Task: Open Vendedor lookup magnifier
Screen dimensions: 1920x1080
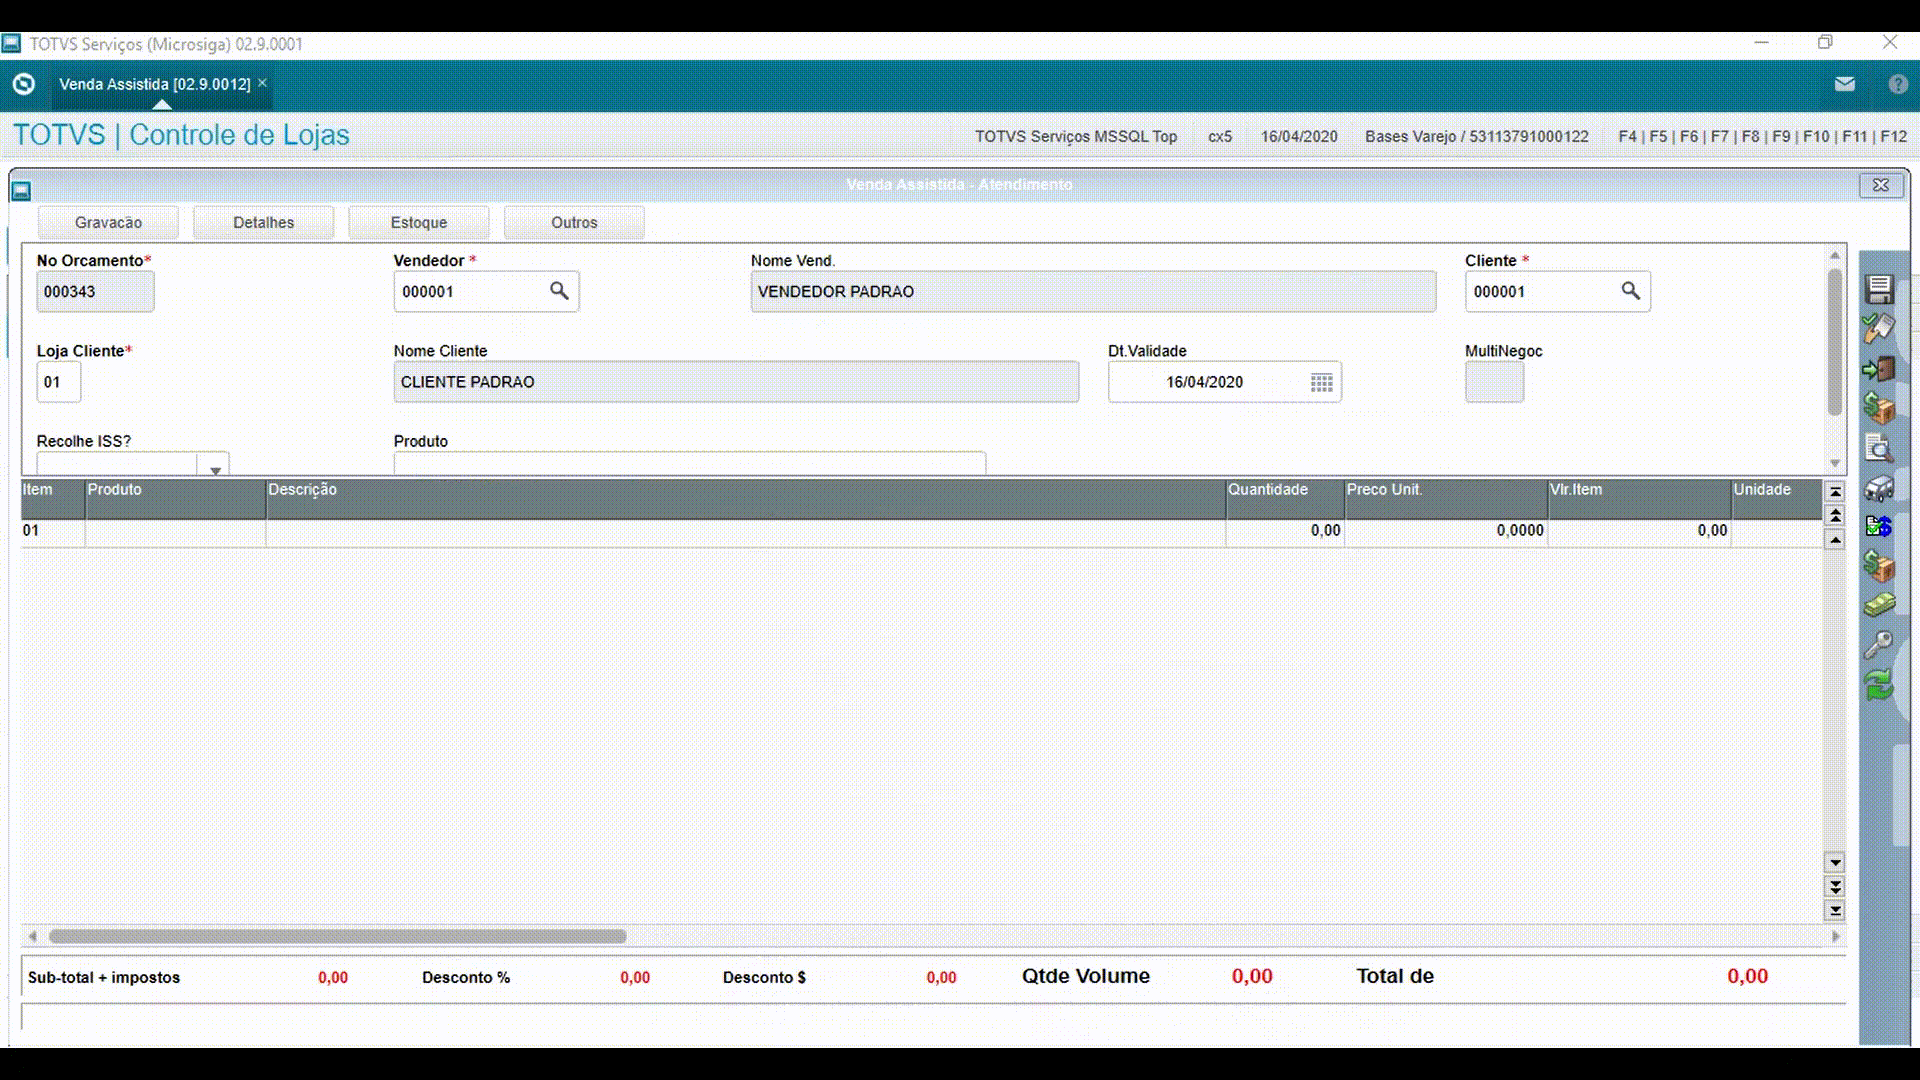Action: click(559, 291)
